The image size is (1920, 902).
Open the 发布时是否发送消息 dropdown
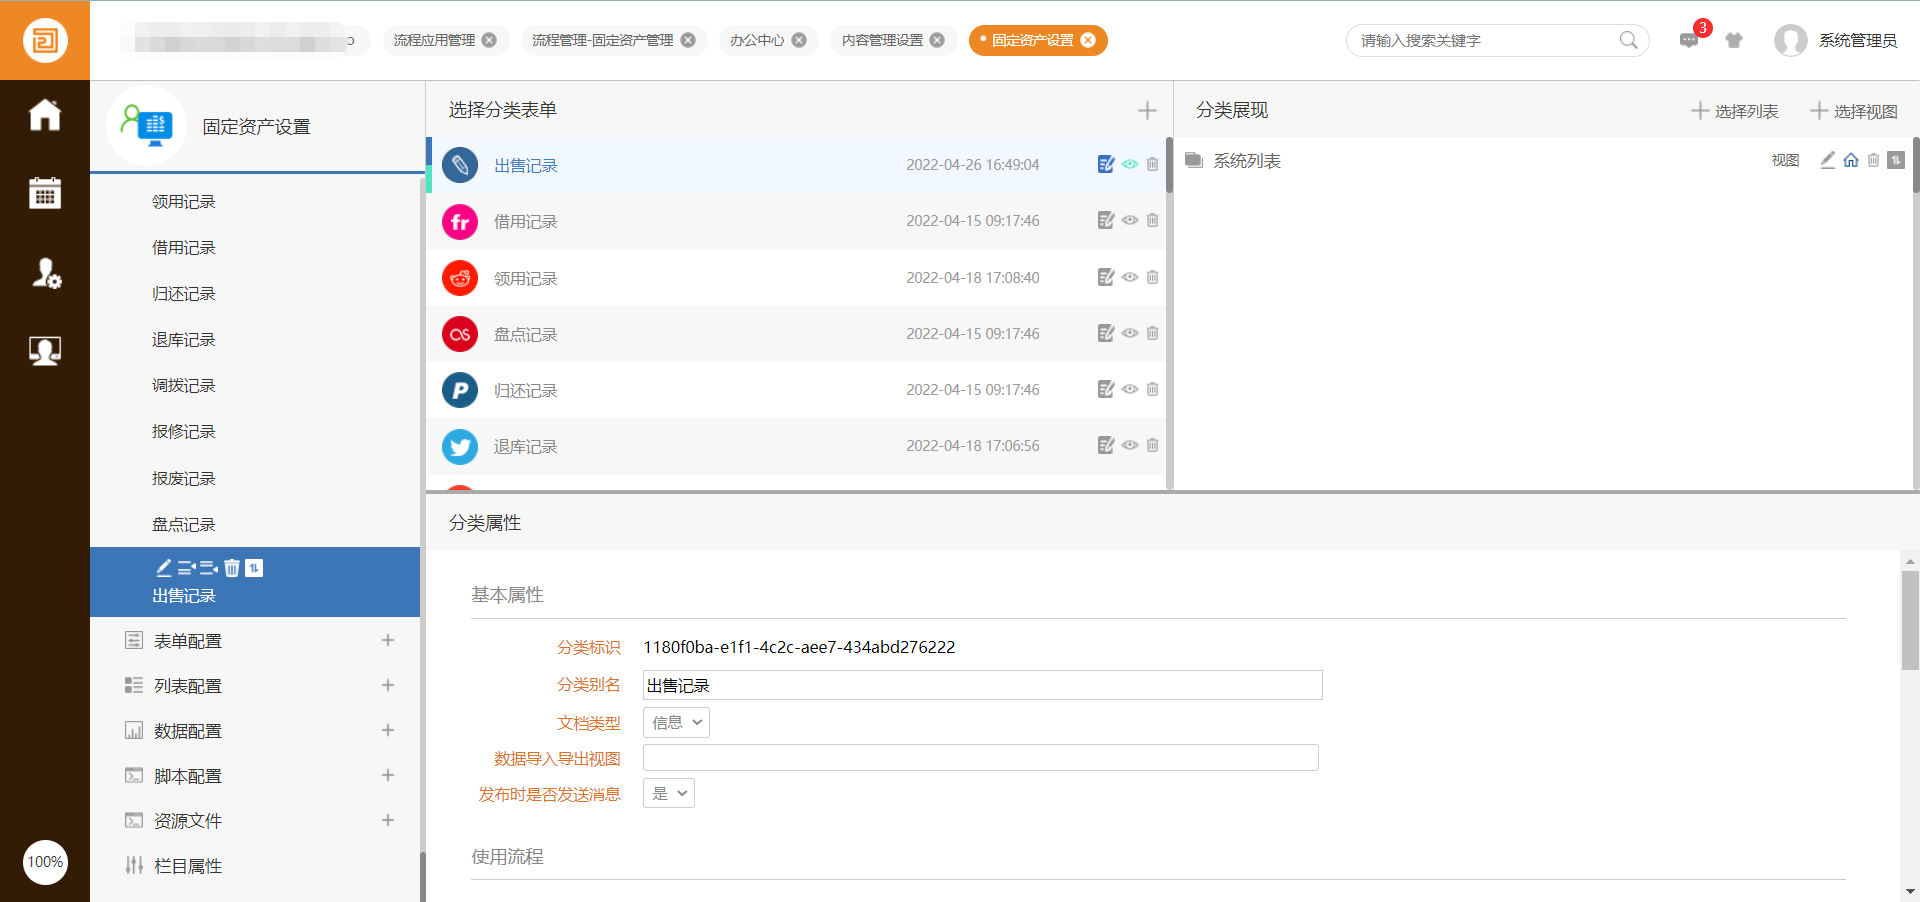[668, 794]
